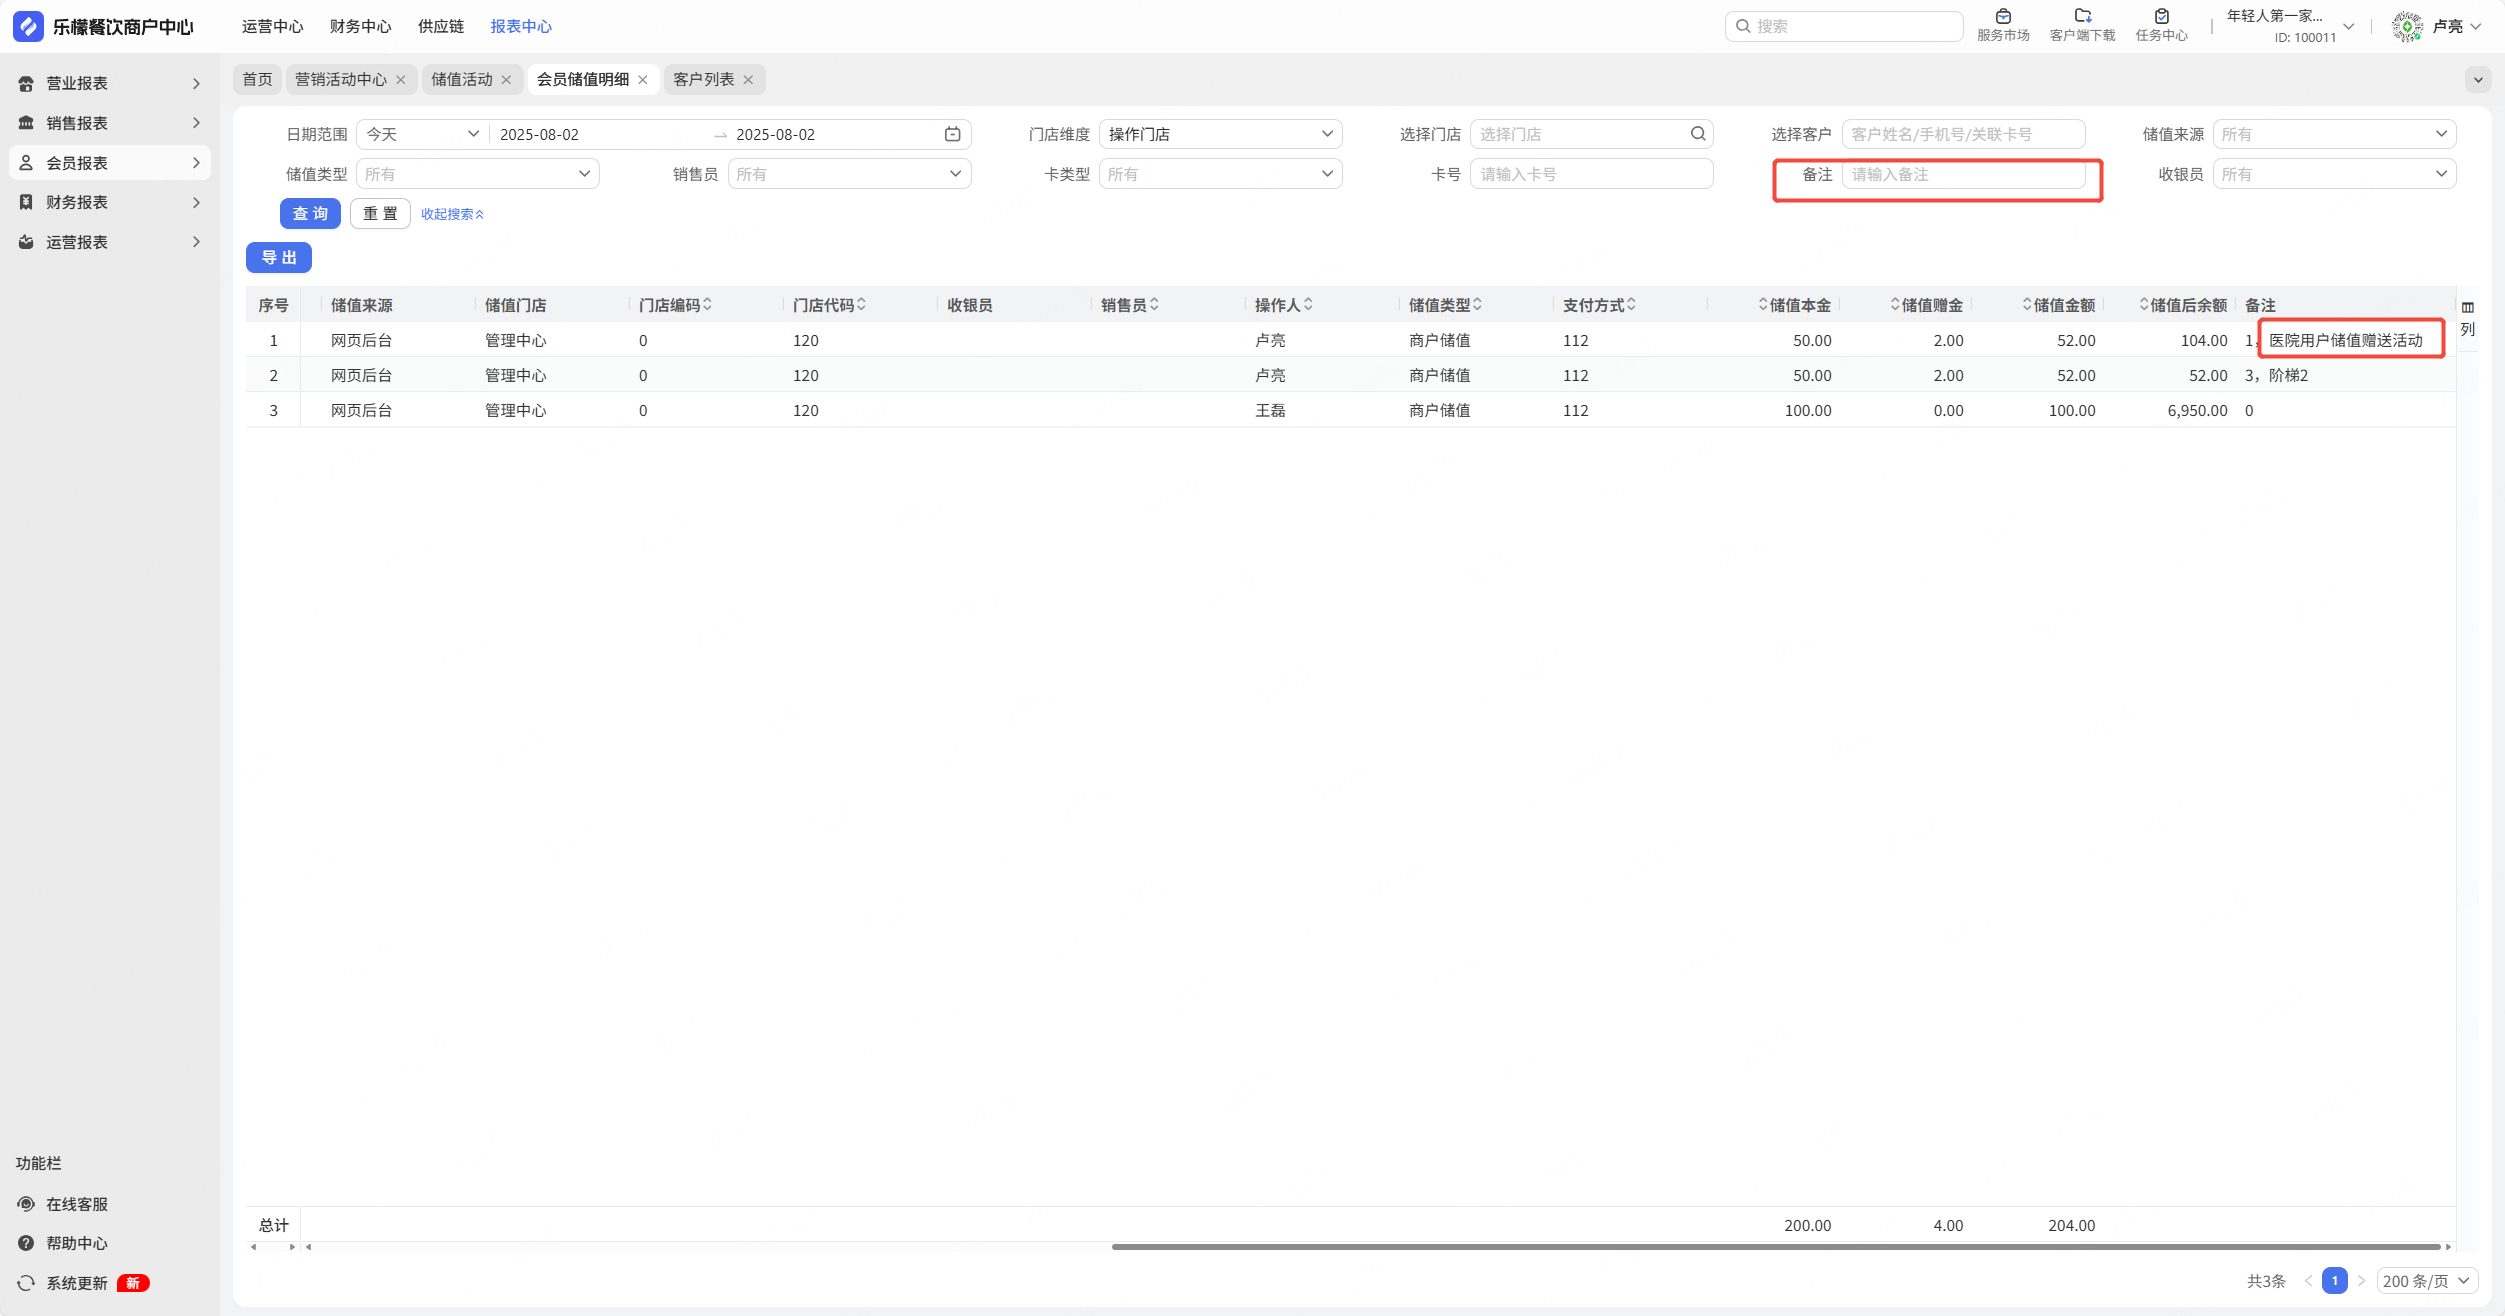2505x1316 pixels.
Task: Click operator cell 王磊 in row 3
Action: pyautogui.click(x=1270, y=411)
